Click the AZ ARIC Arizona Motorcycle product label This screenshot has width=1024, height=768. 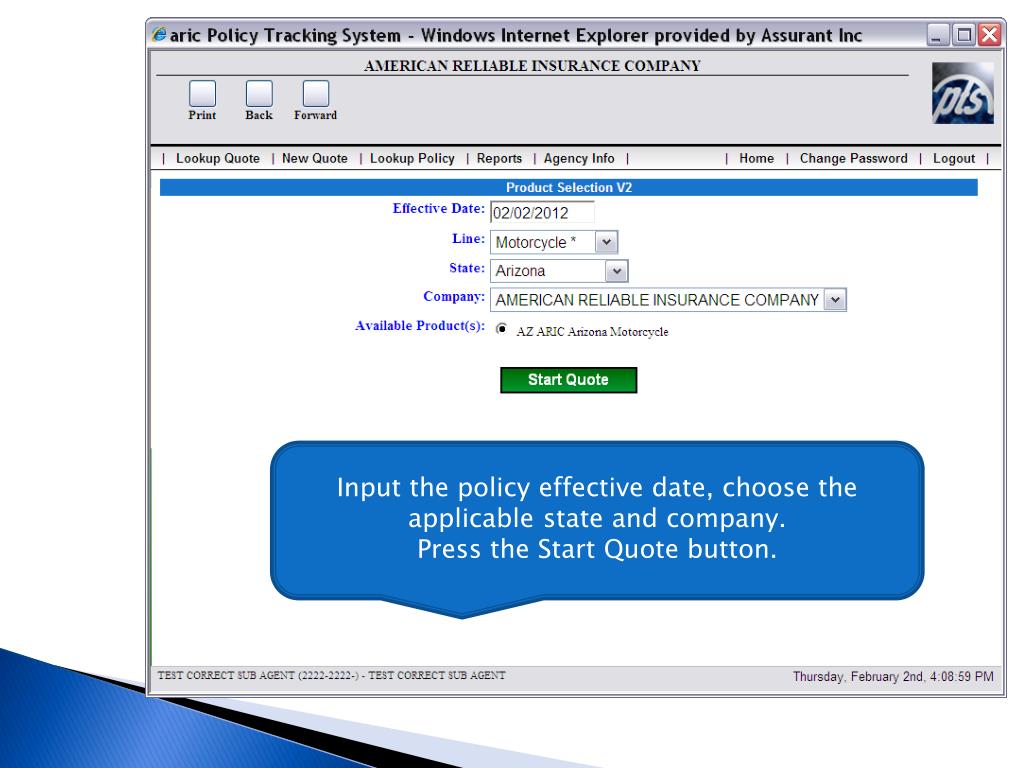(x=592, y=332)
